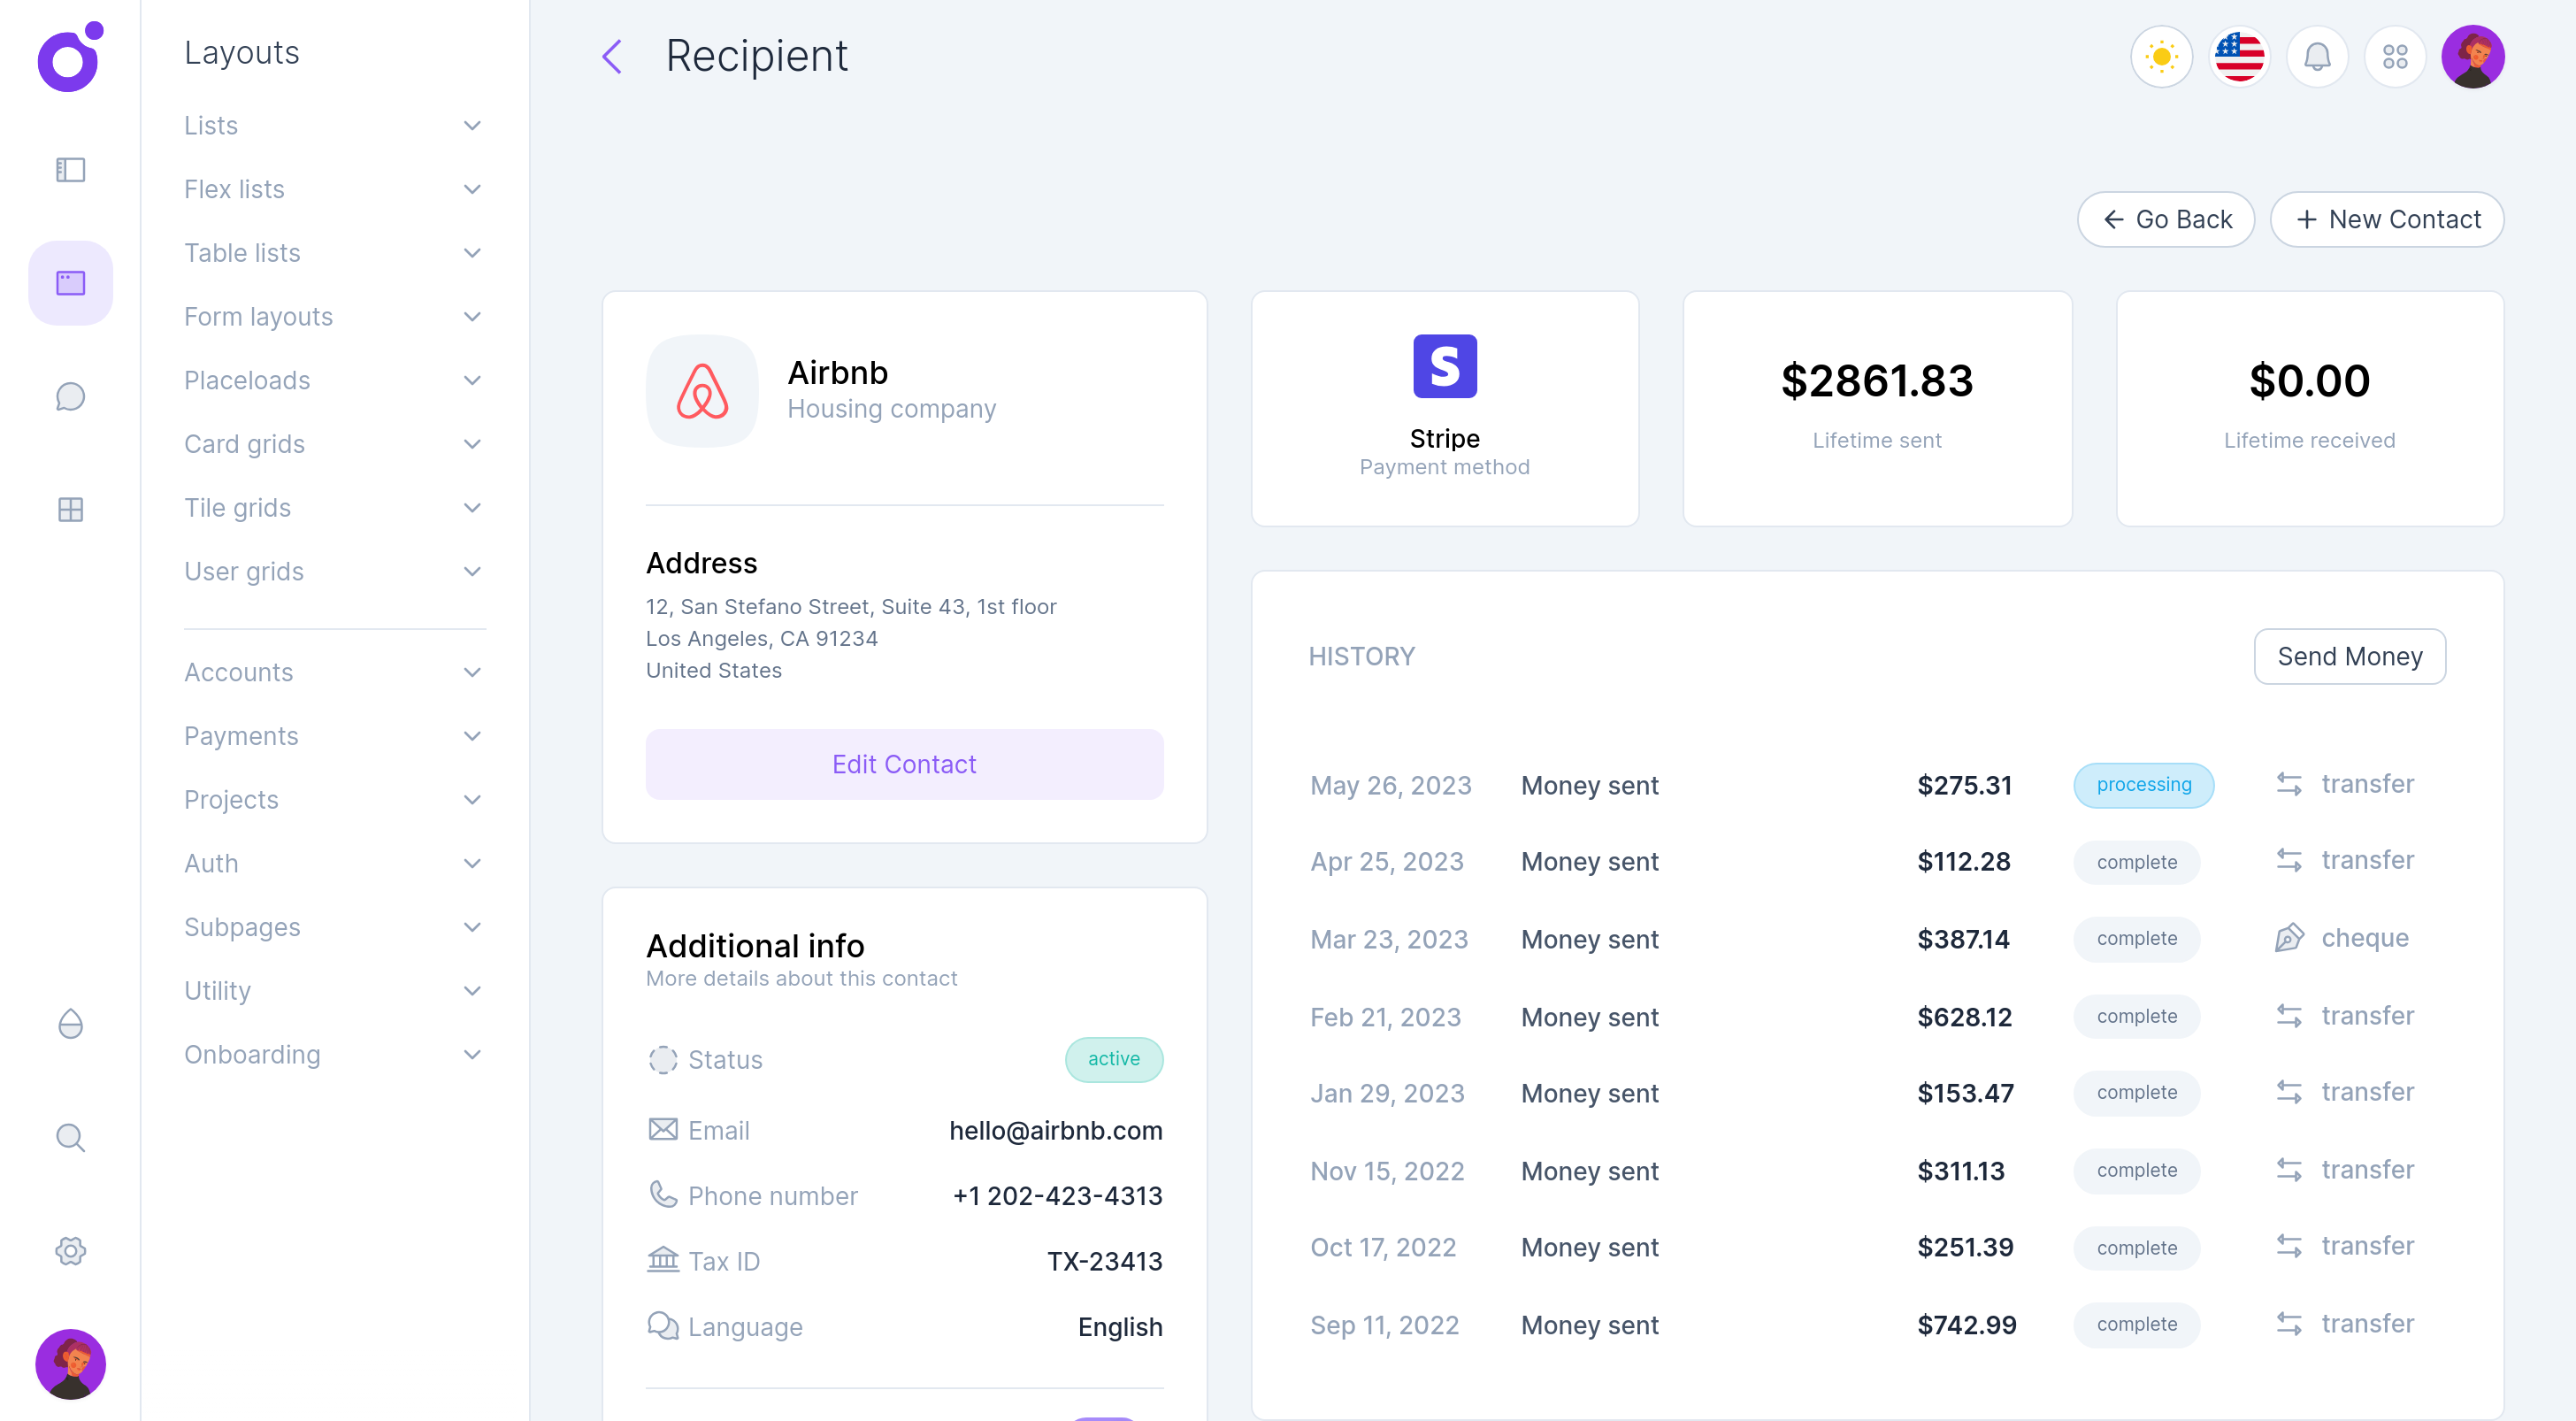Open the Card grids menu item
The width and height of the screenshot is (2576, 1421).
click(x=333, y=444)
